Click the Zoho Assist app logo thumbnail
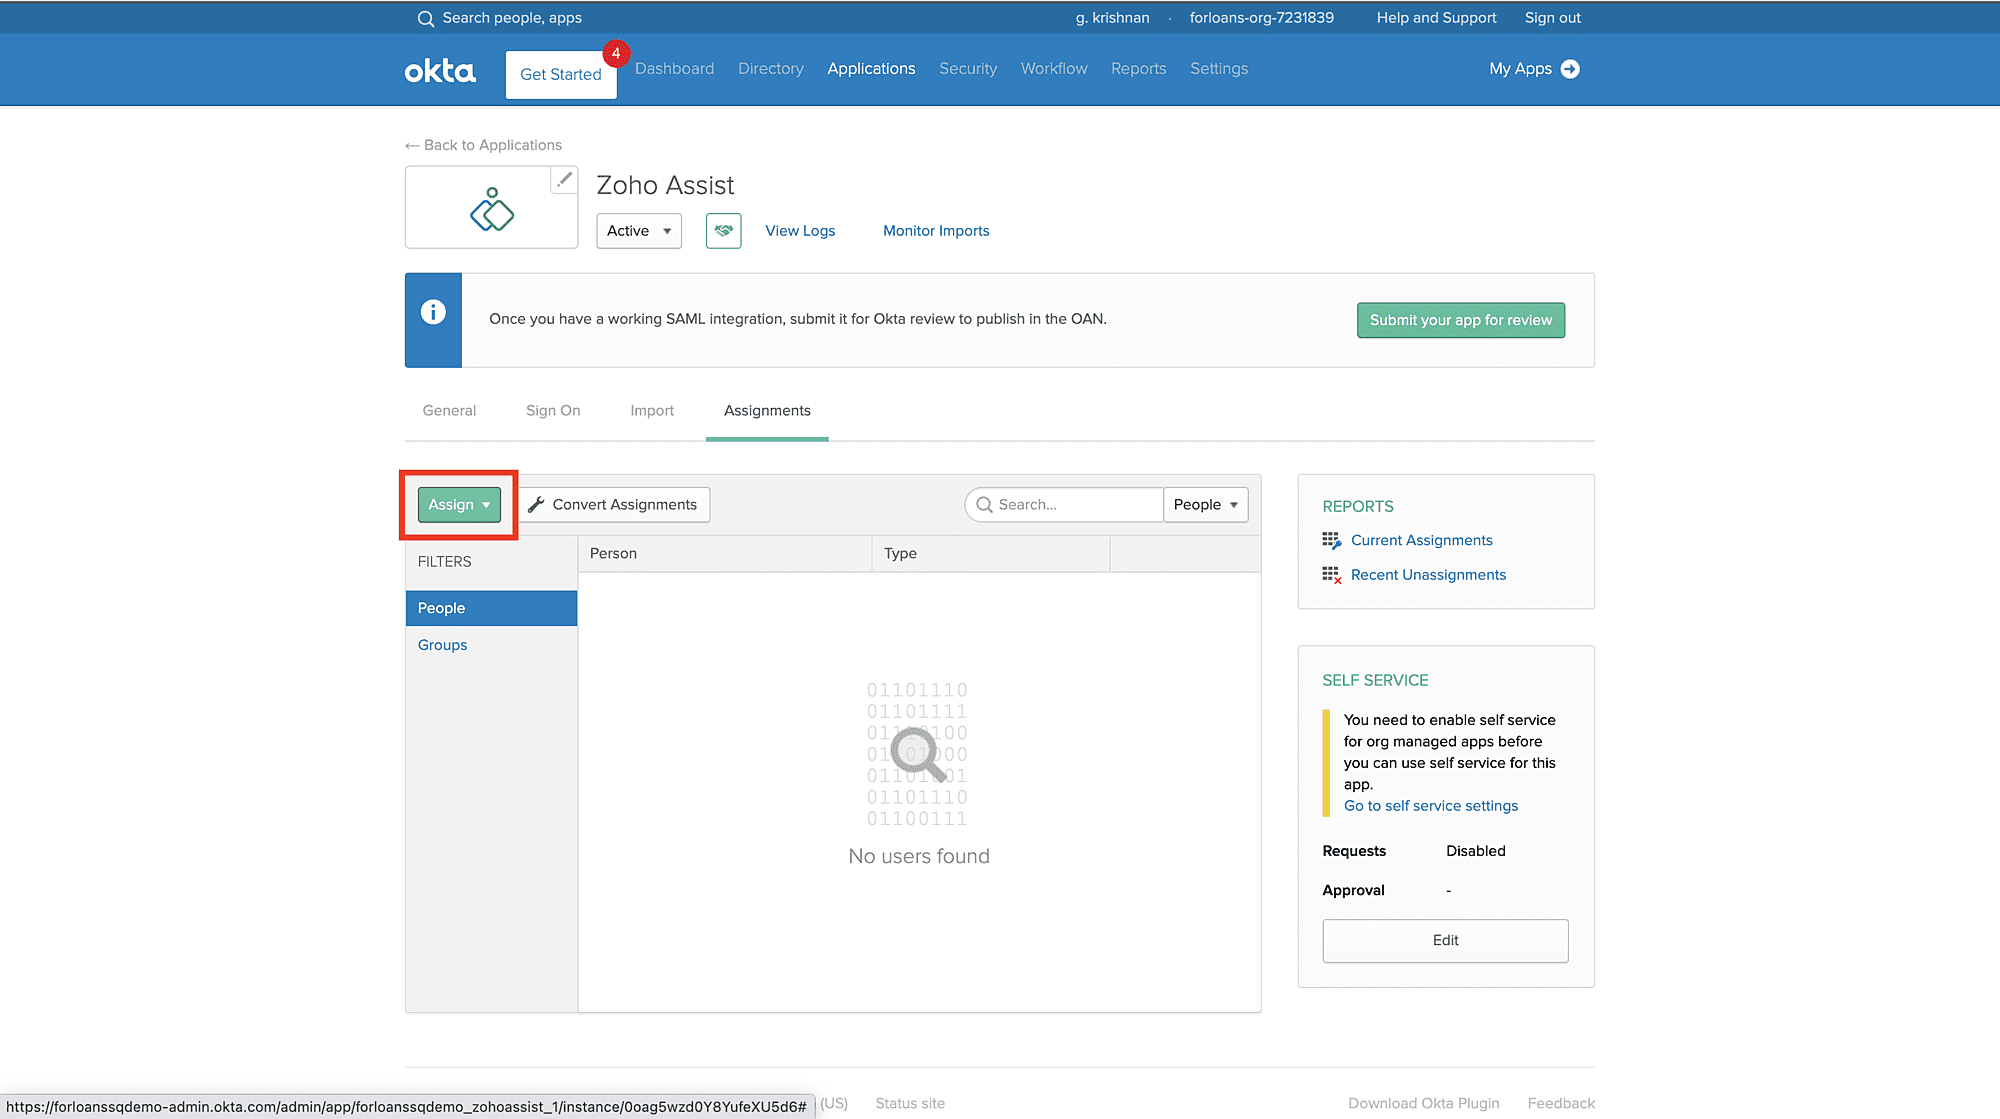 (491, 208)
